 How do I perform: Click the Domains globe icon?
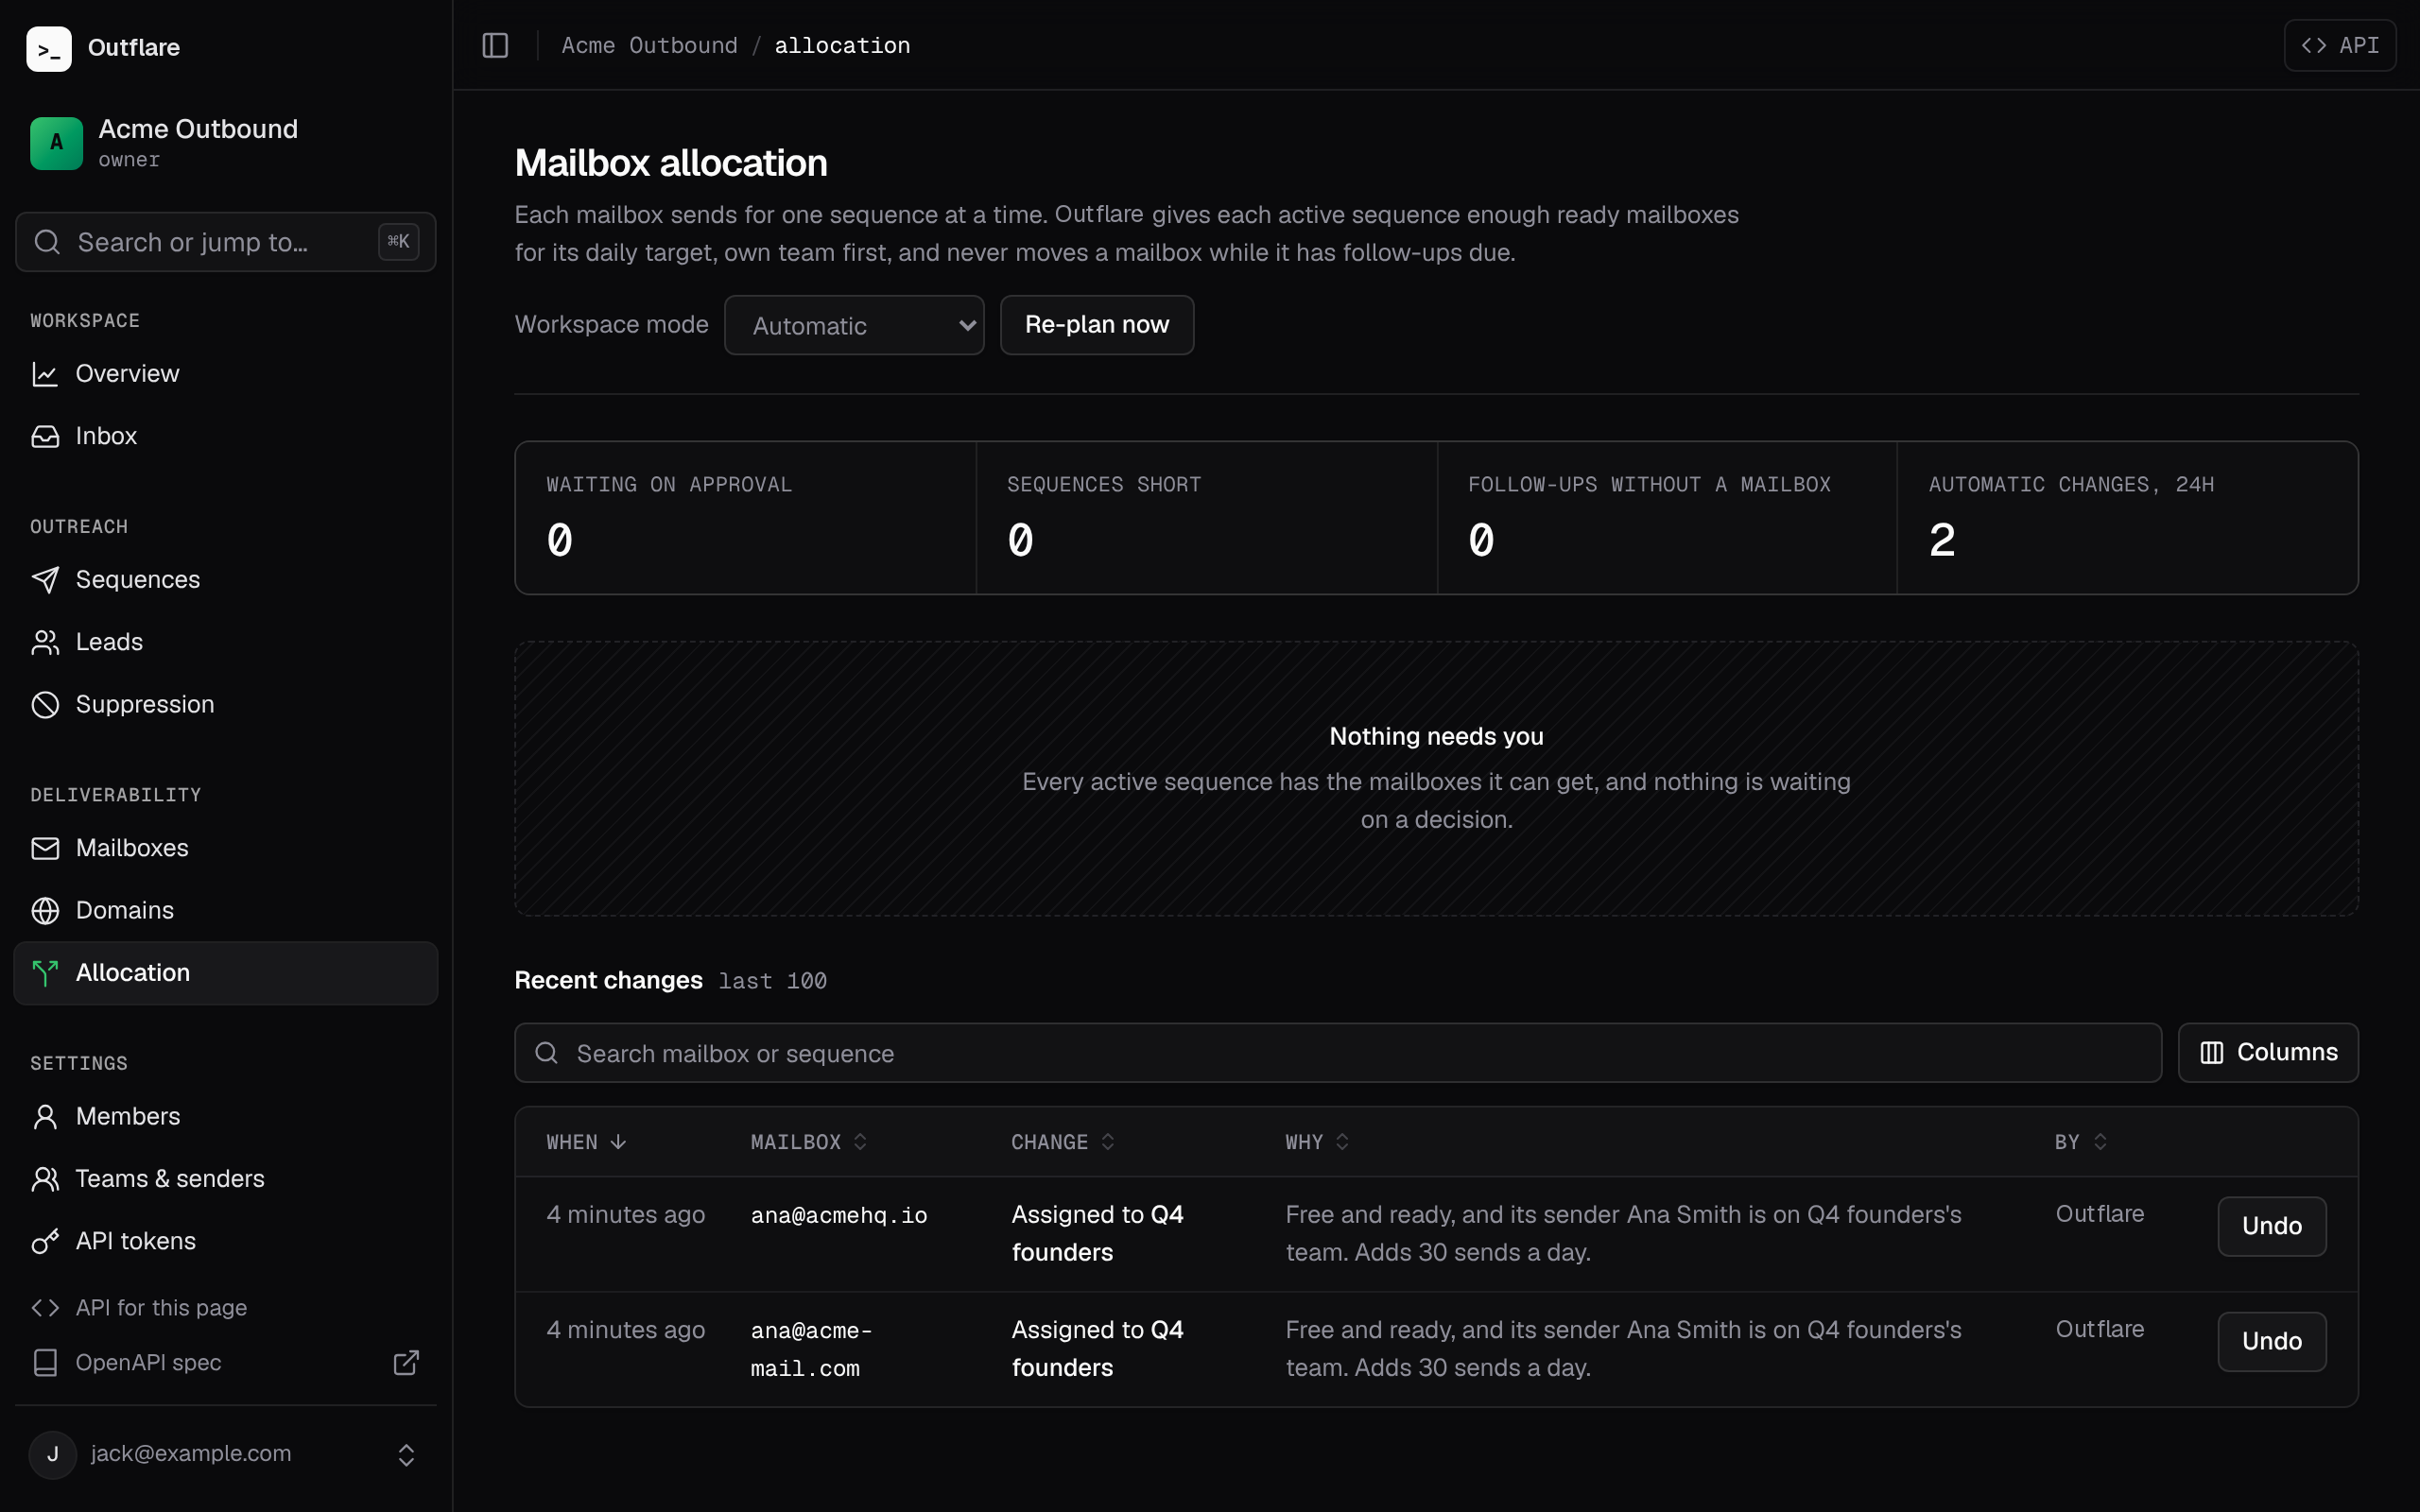coord(45,911)
